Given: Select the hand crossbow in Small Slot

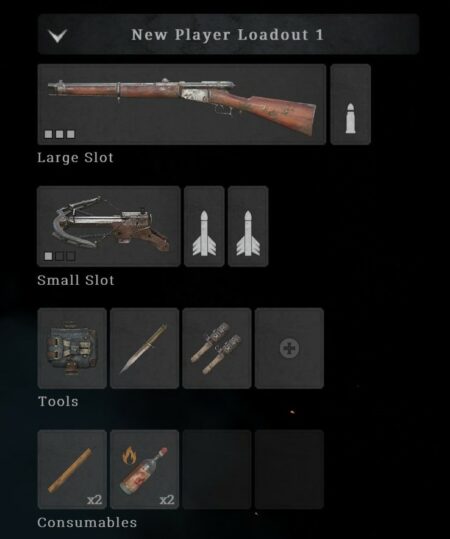Looking at the screenshot, I should 109,226.
